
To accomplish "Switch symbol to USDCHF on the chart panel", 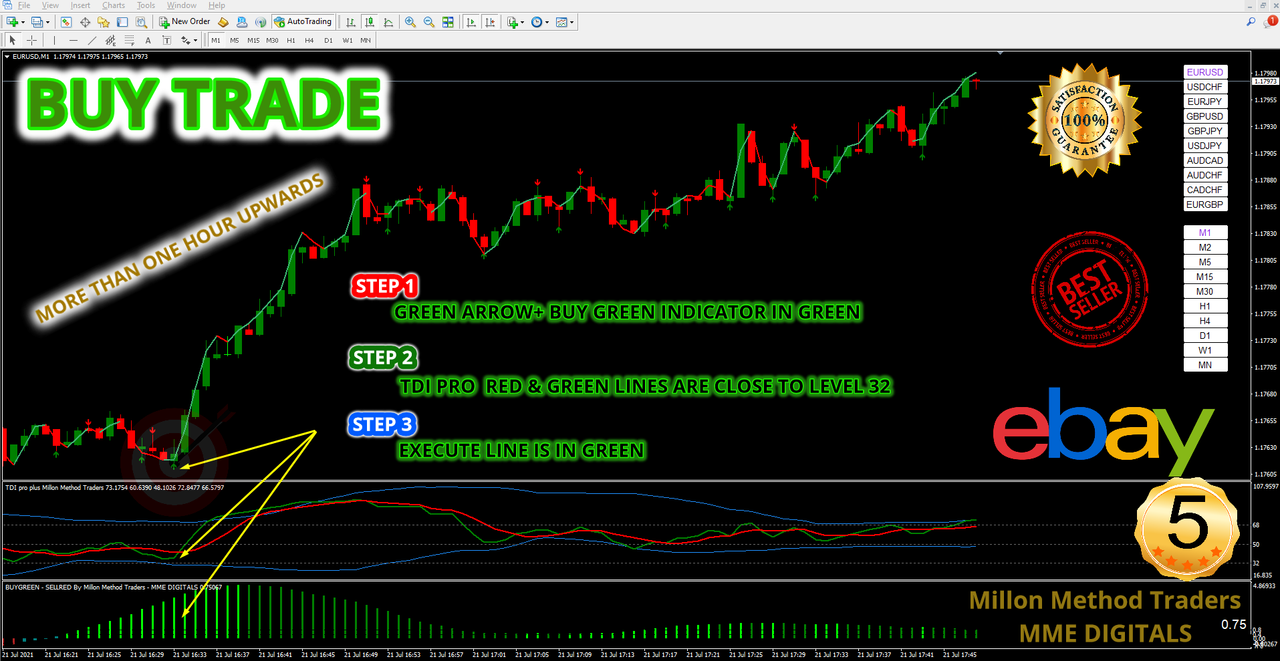I will 1204,87.
